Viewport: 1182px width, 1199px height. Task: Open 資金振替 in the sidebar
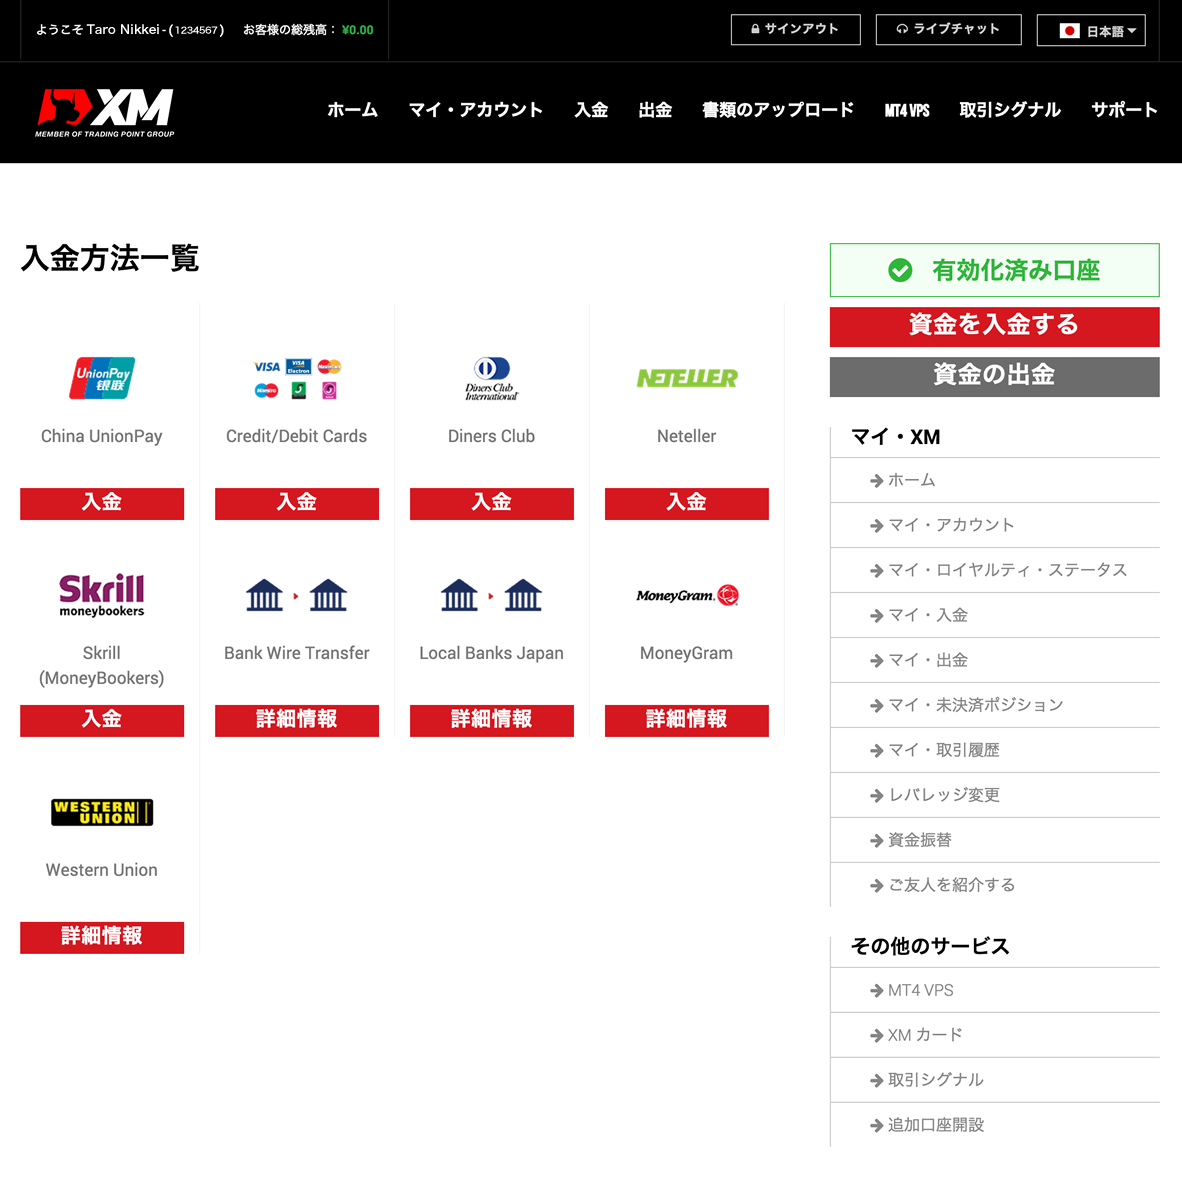coord(995,840)
